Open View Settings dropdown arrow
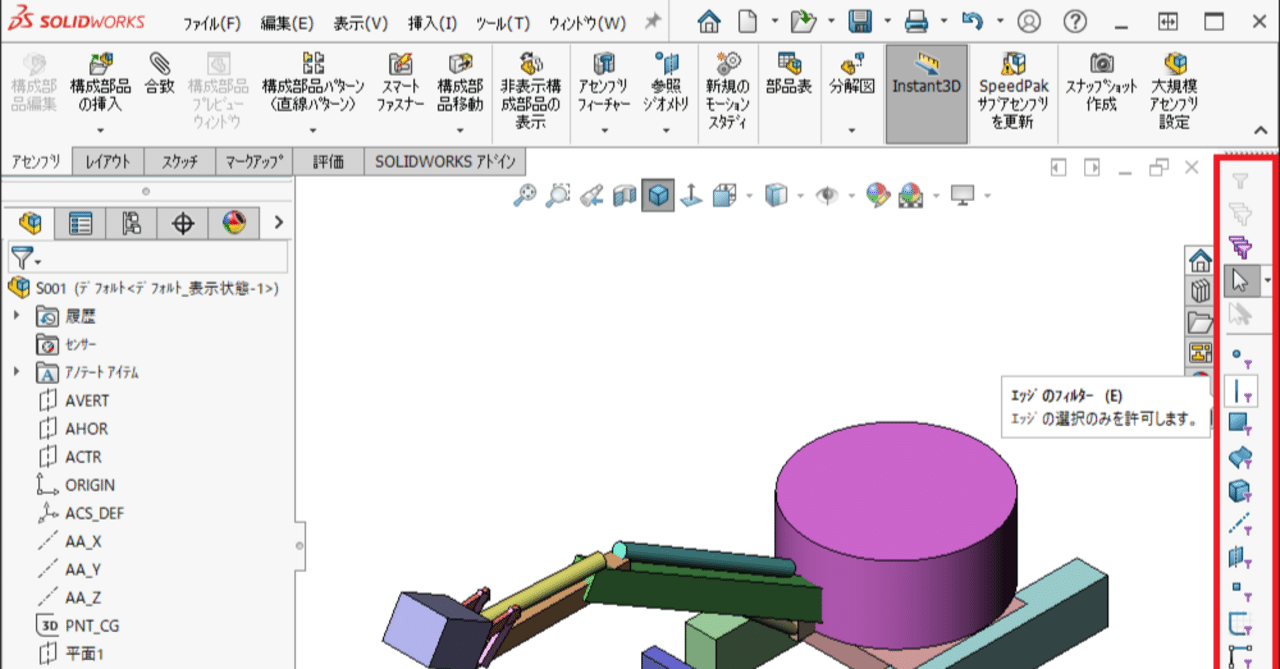This screenshot has width=1280, height=669. [x=987, y=196]
